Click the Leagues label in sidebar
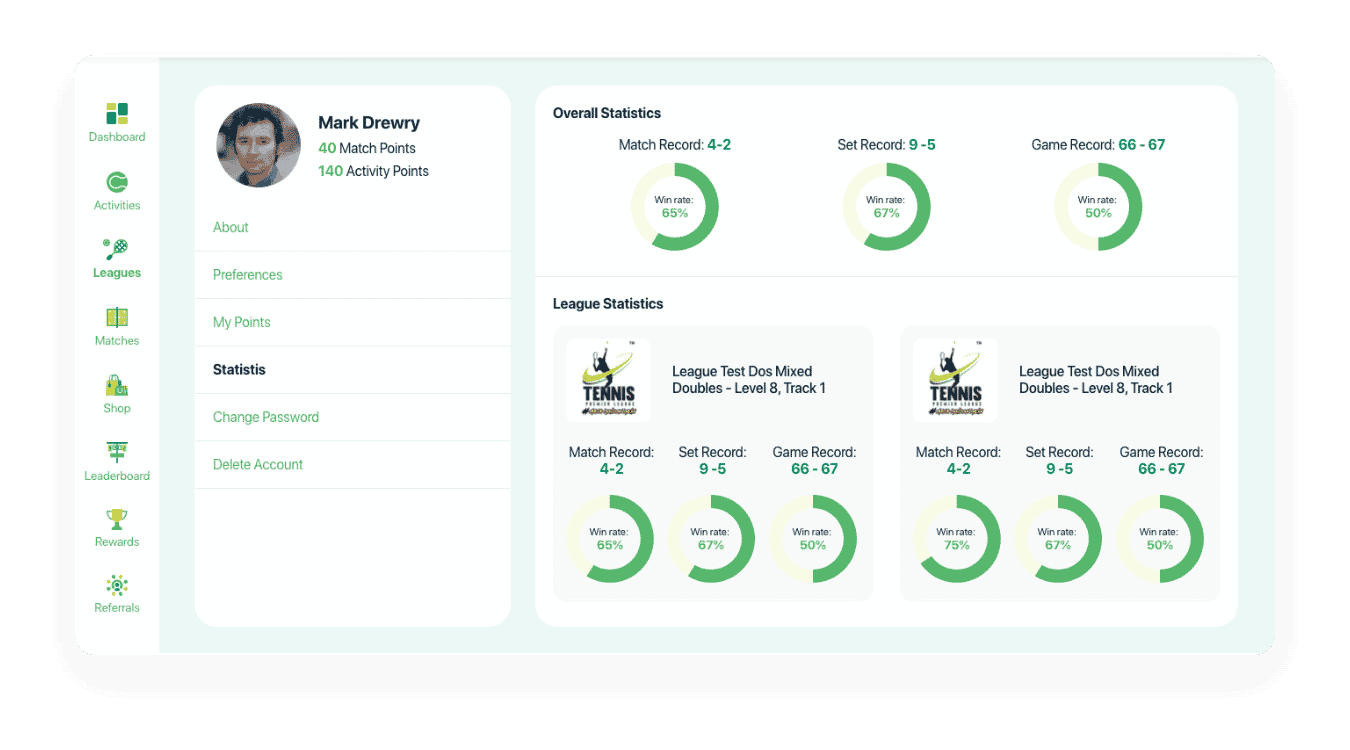The height and width of the screenshot is (750, 1350). (117, 273)
